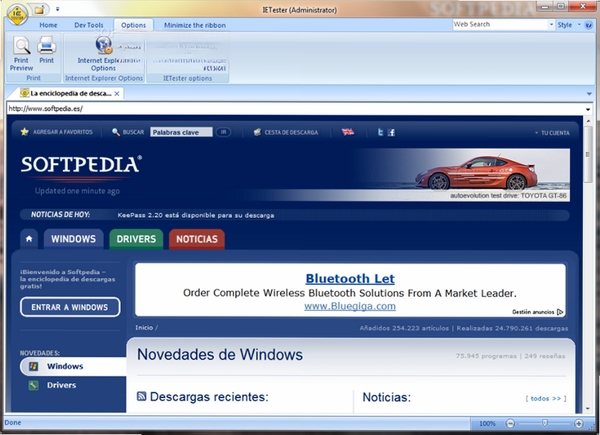Screen dimensions: 600x435
Task: Click the todos >> link
Action: click(x=546, y=398)
